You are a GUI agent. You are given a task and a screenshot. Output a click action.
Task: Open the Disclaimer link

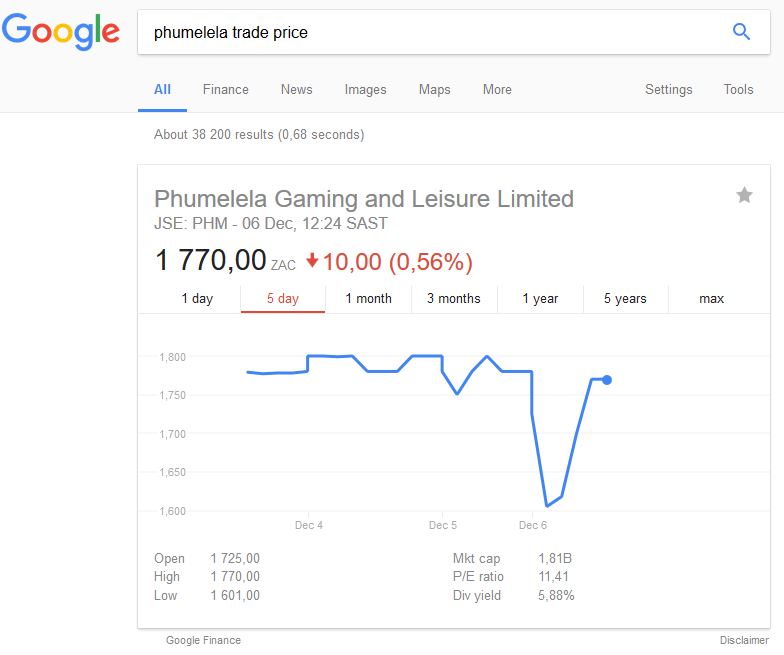[744, 640]
